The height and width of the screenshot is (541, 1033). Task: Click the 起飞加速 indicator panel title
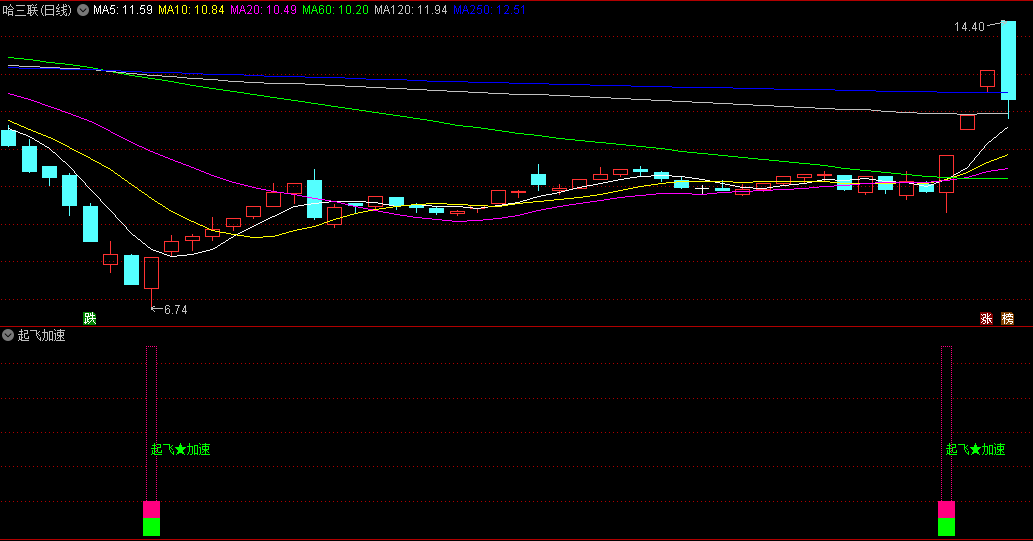click(x=42, y=335)
